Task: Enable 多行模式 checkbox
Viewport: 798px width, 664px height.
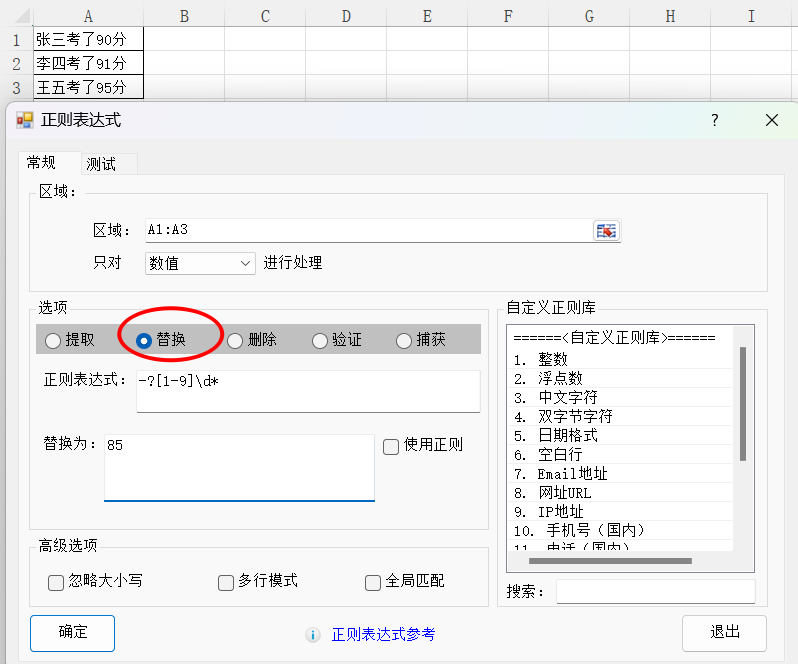Action: click(226, 582)
